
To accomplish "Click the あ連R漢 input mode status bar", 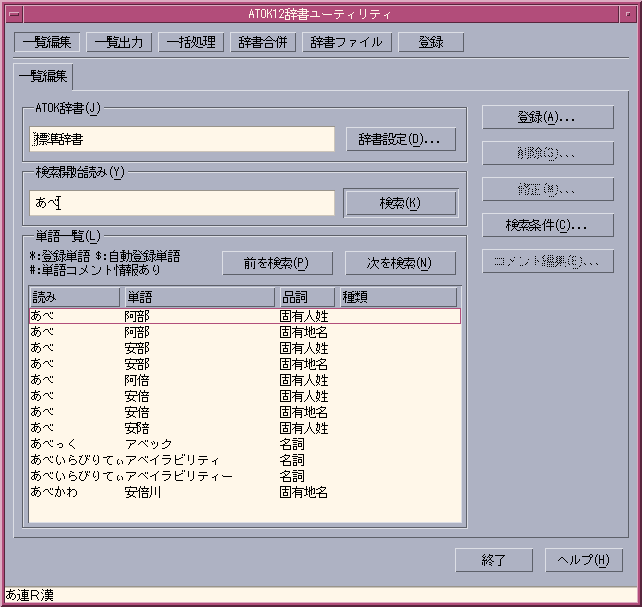I will (321, 594).
